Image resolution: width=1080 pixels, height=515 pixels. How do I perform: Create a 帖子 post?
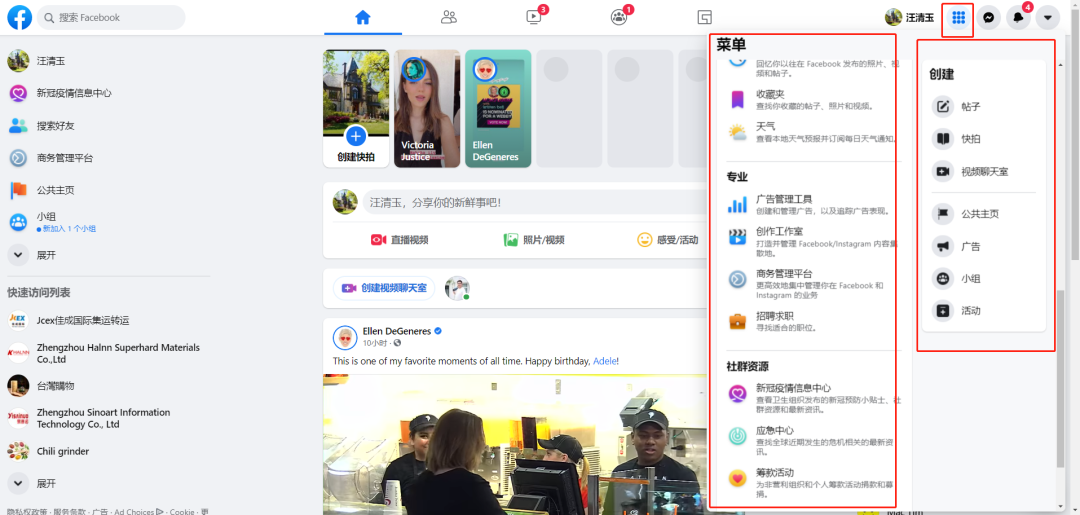[x=984, y=107]
